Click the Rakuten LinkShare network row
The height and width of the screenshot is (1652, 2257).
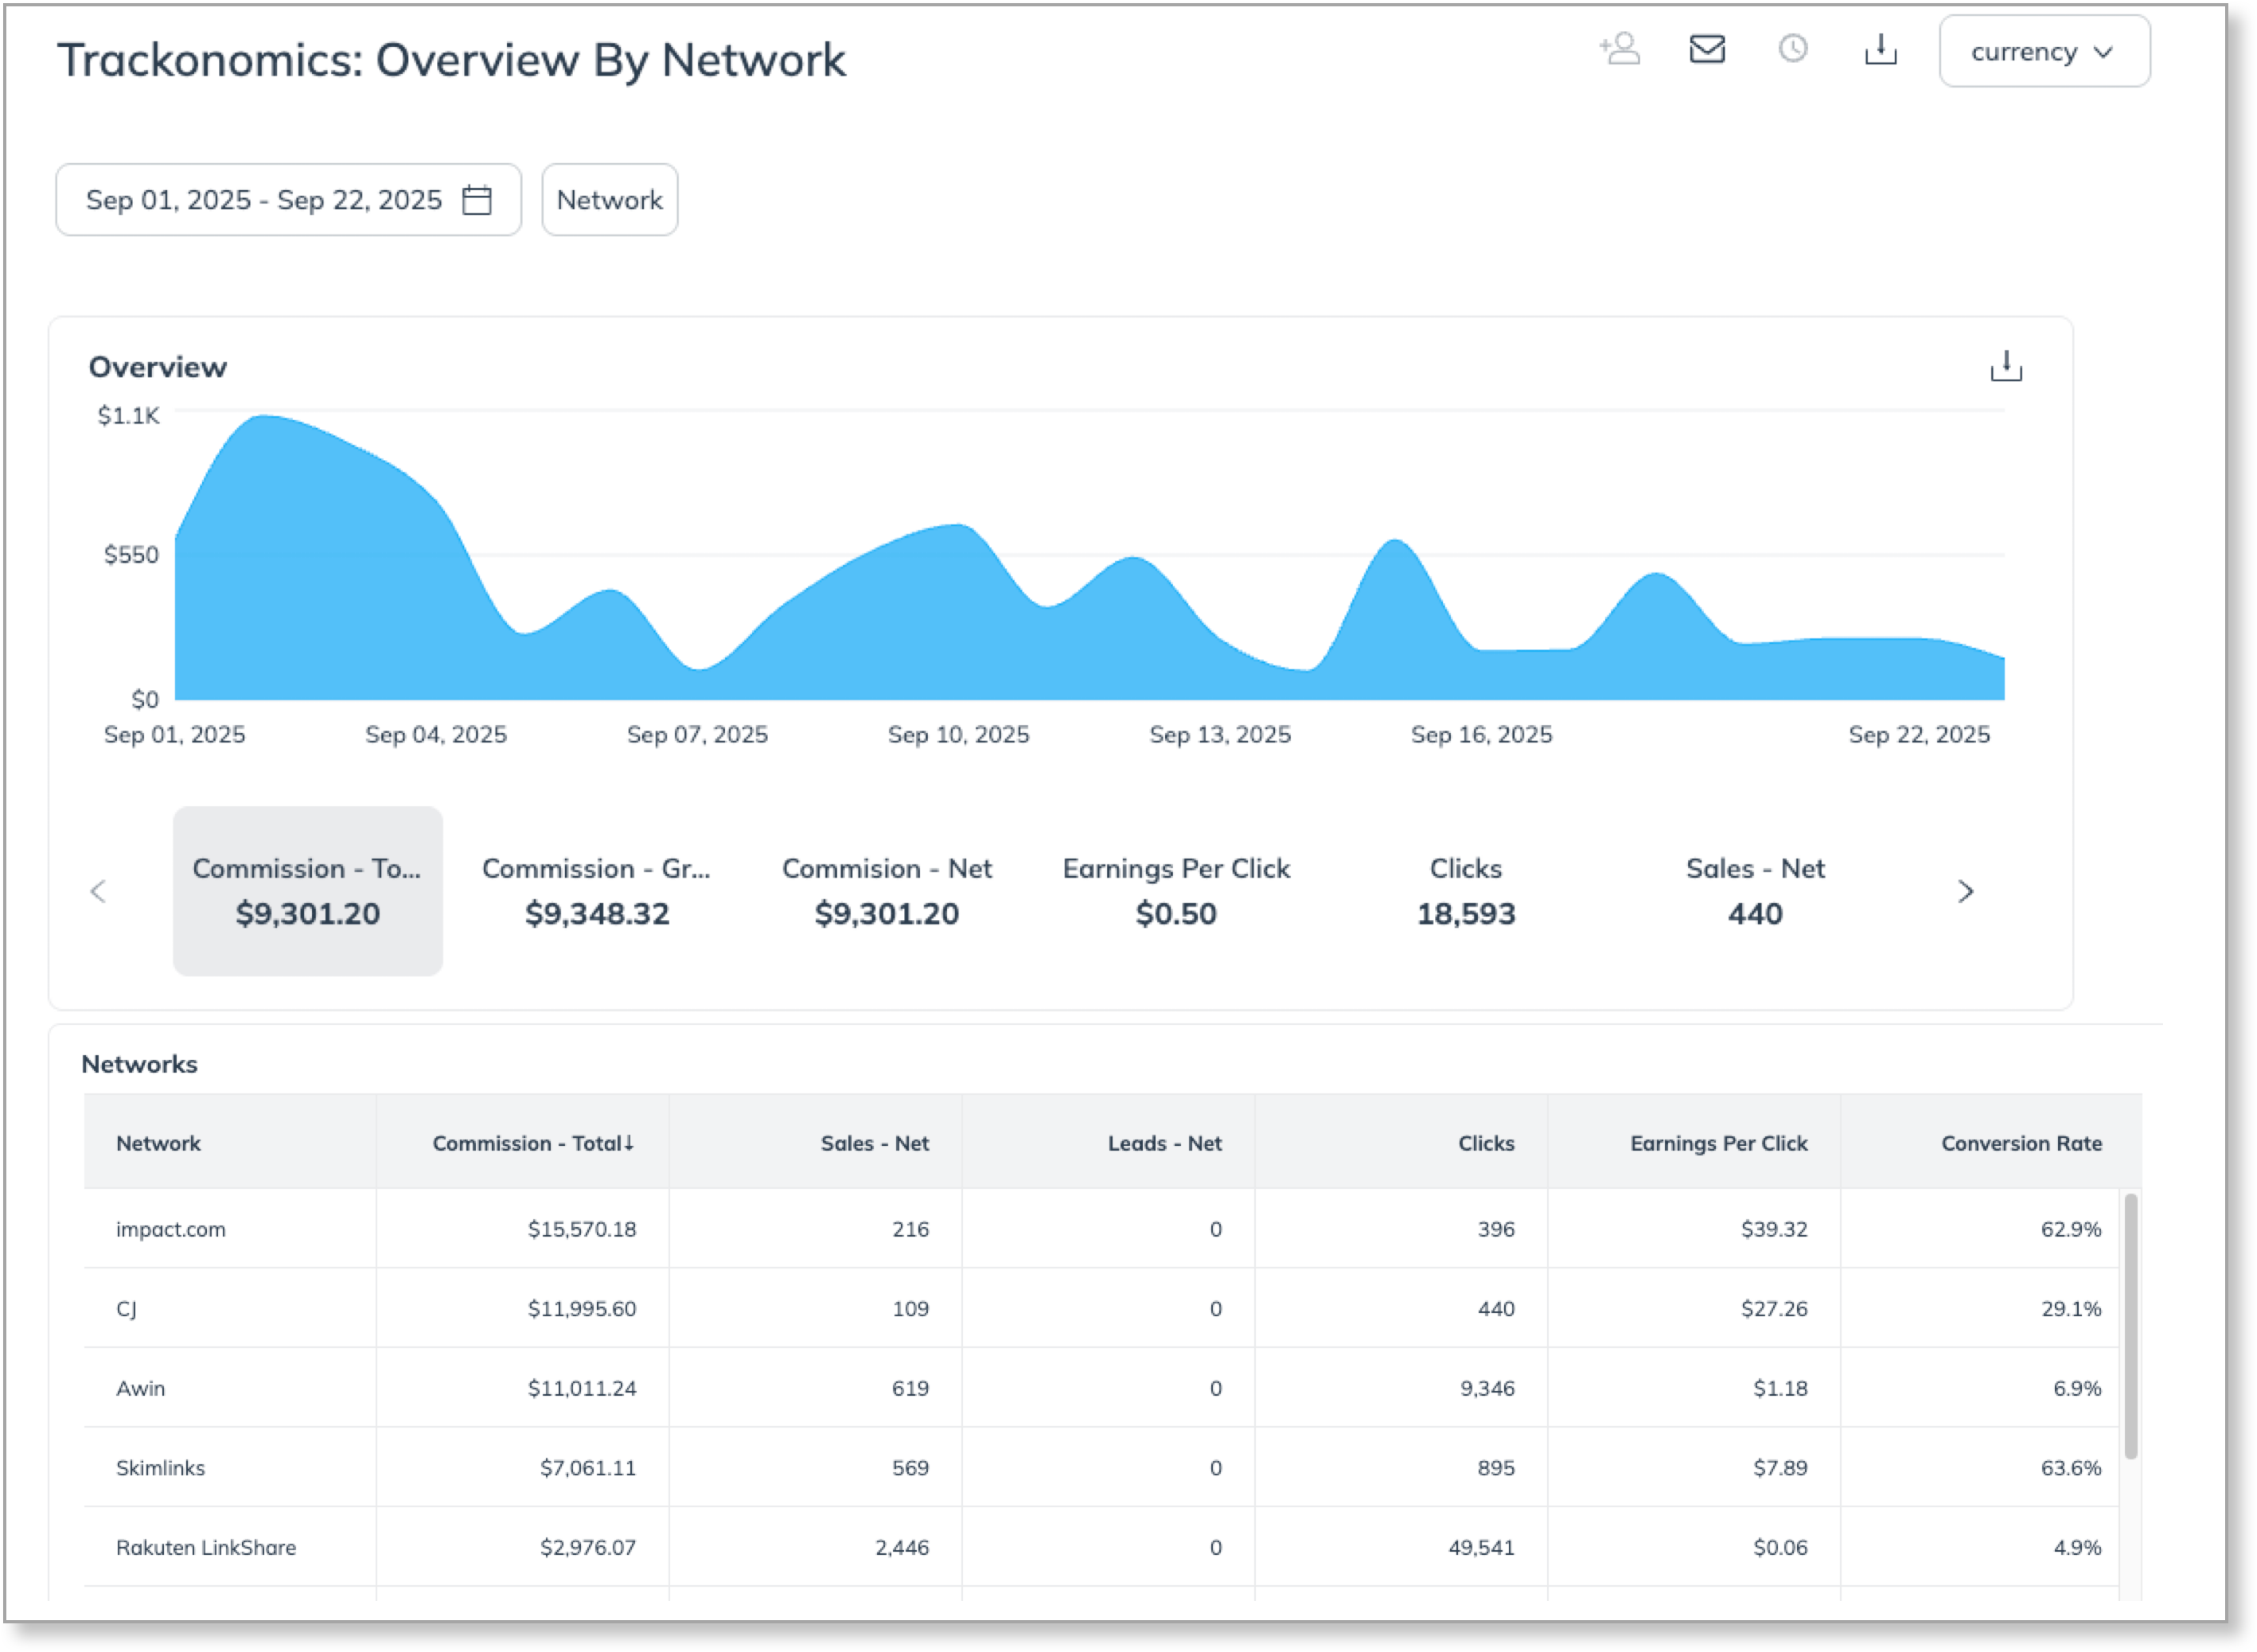(x=206, y=1547)
